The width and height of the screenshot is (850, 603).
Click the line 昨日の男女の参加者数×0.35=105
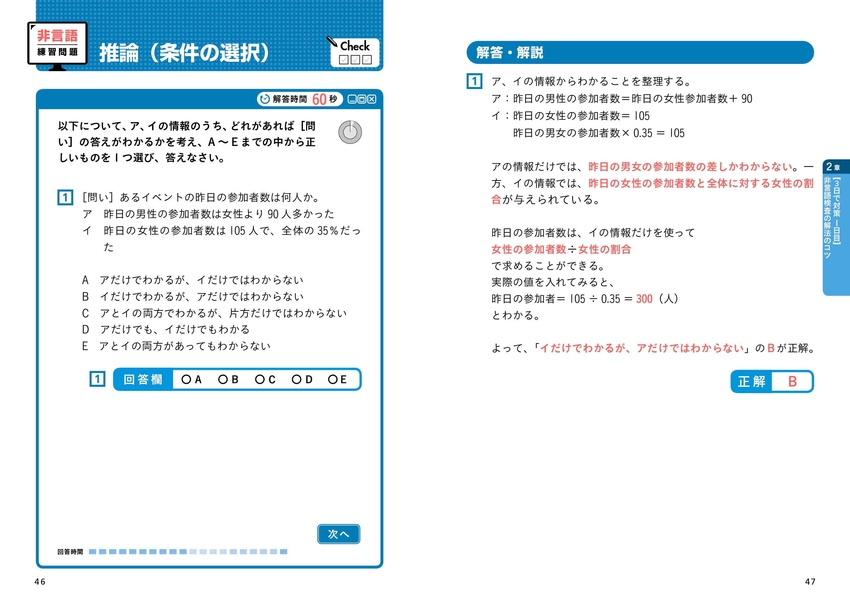(x=599, y=133)
